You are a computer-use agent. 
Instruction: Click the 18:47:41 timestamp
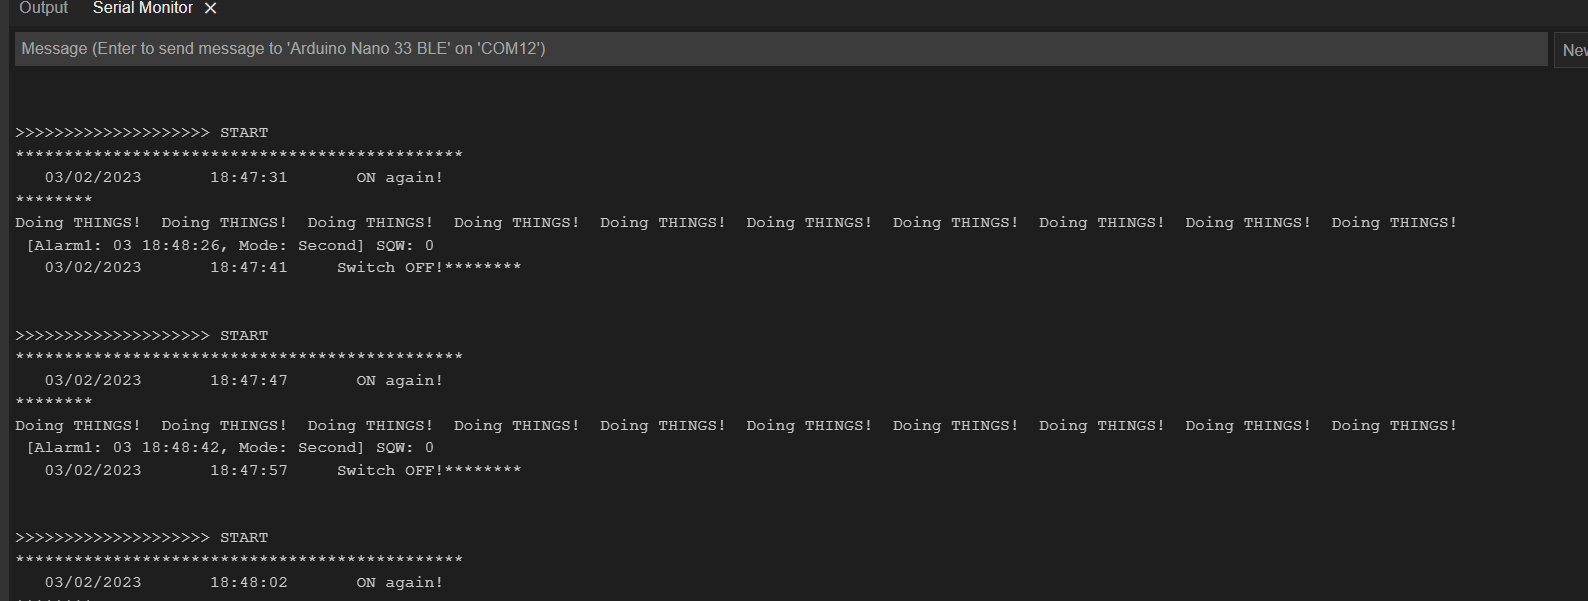pyautogui.click(x=248, y=268)
